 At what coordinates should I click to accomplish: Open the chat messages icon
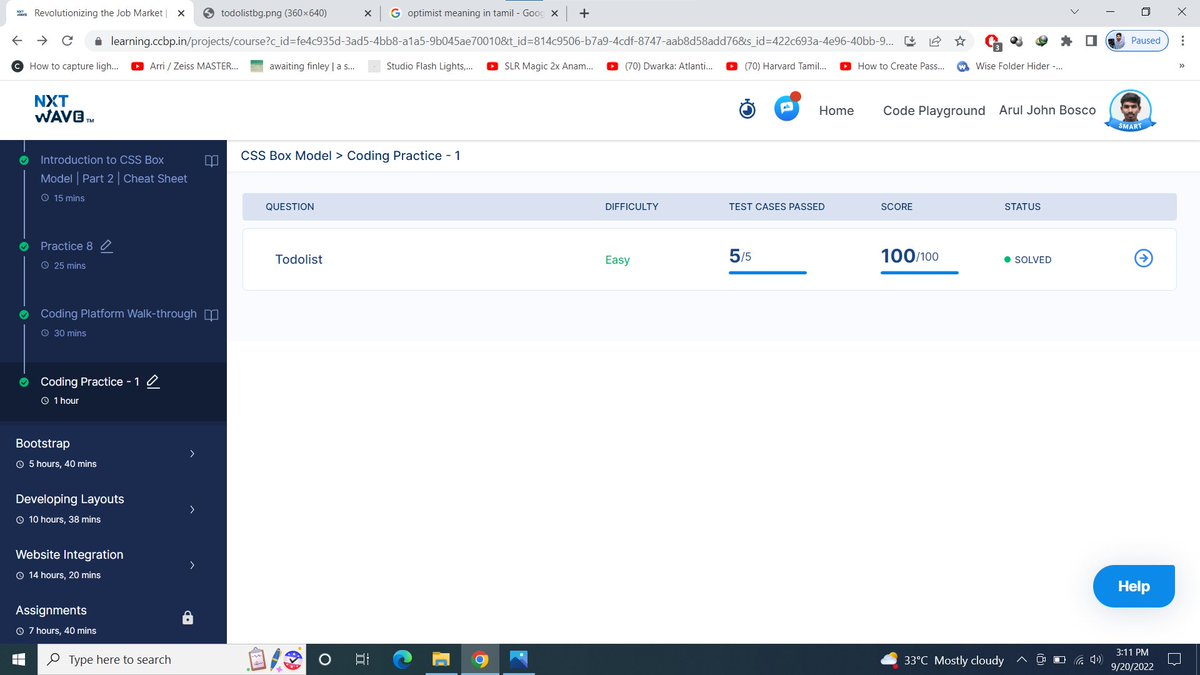[787, 108]
